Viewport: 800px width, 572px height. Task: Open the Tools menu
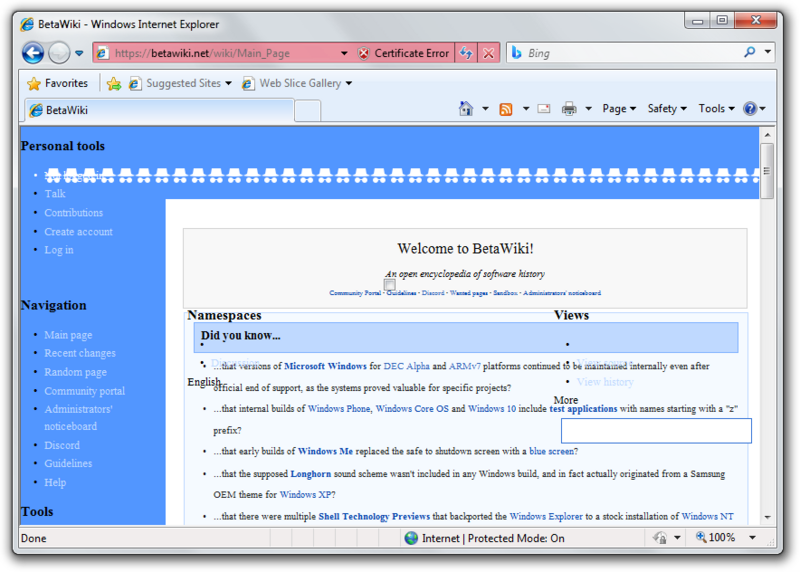(716, 108)
